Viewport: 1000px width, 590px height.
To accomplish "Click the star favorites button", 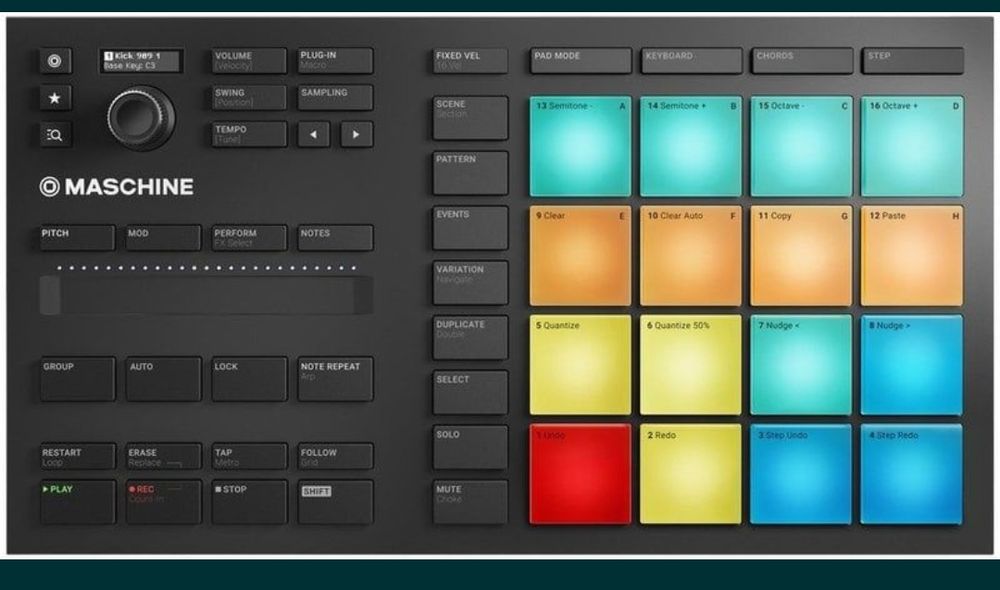I will (x=55, y=98).
